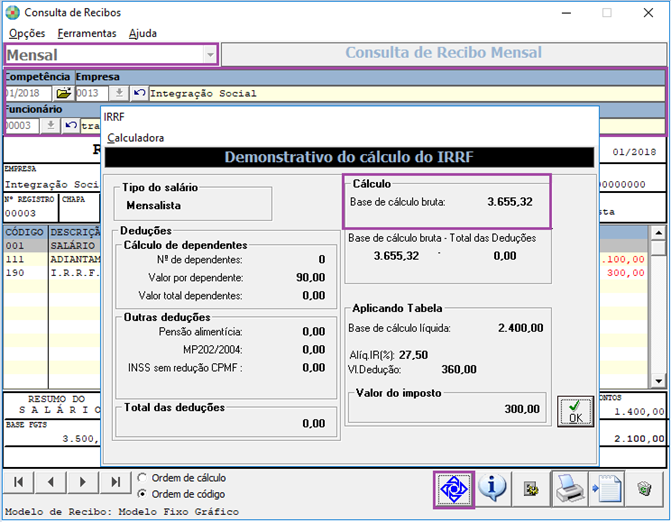Select the row with code 001 SALÁRIO
Image resolution: width=671 pixels, height=522 pixels.
[x=53, y=246]
